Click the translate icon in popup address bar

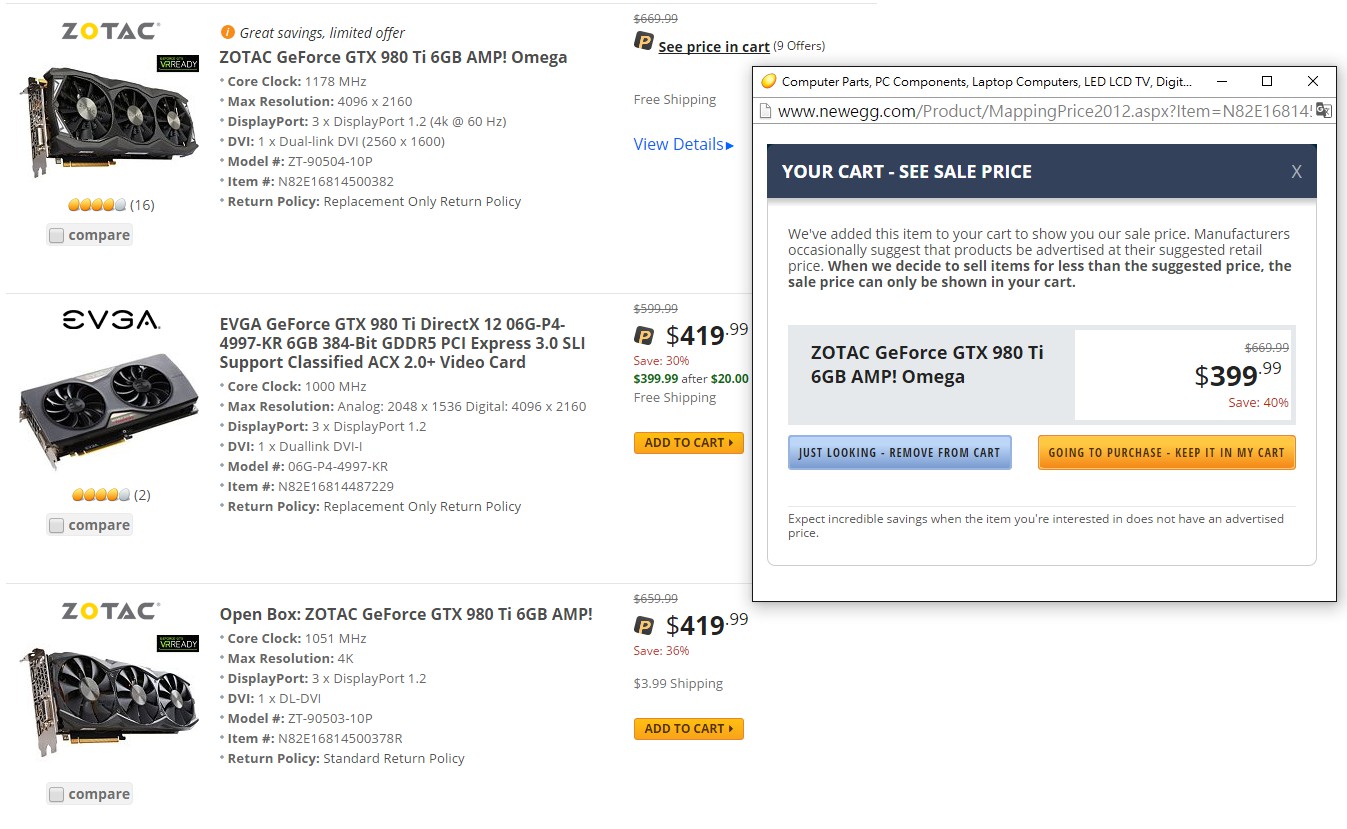[1322, 111]
